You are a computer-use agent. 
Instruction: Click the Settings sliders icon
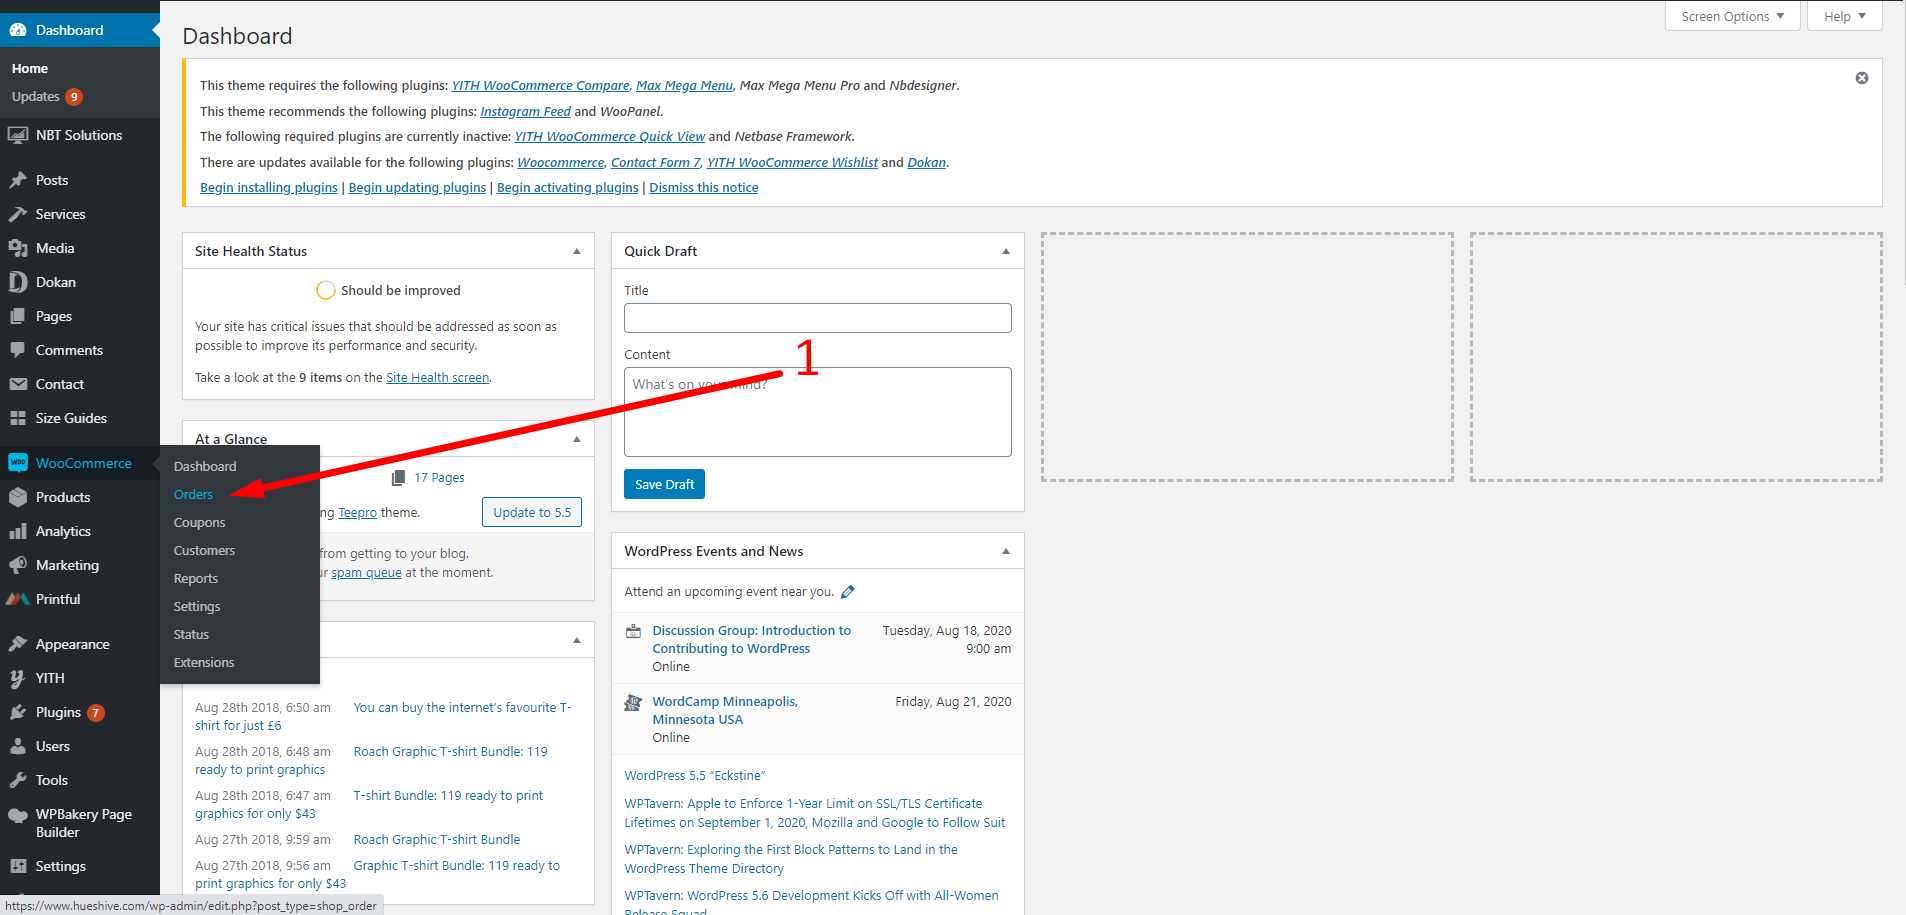(18, 866)
